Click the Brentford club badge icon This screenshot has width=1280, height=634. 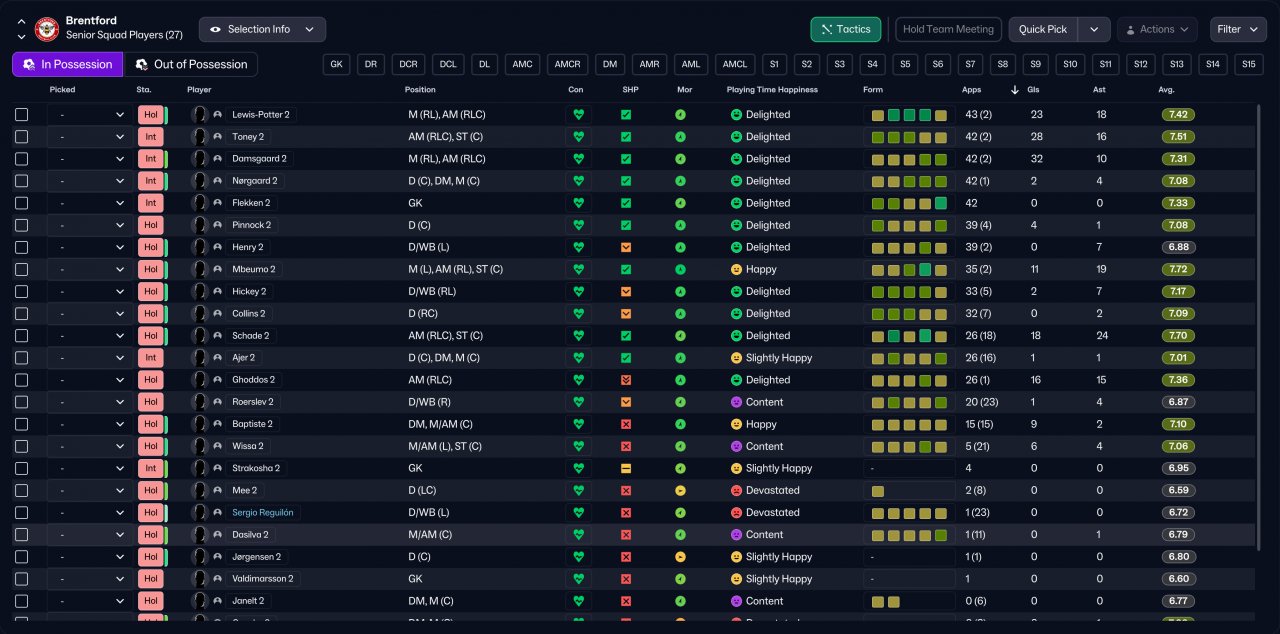[47, 29]
